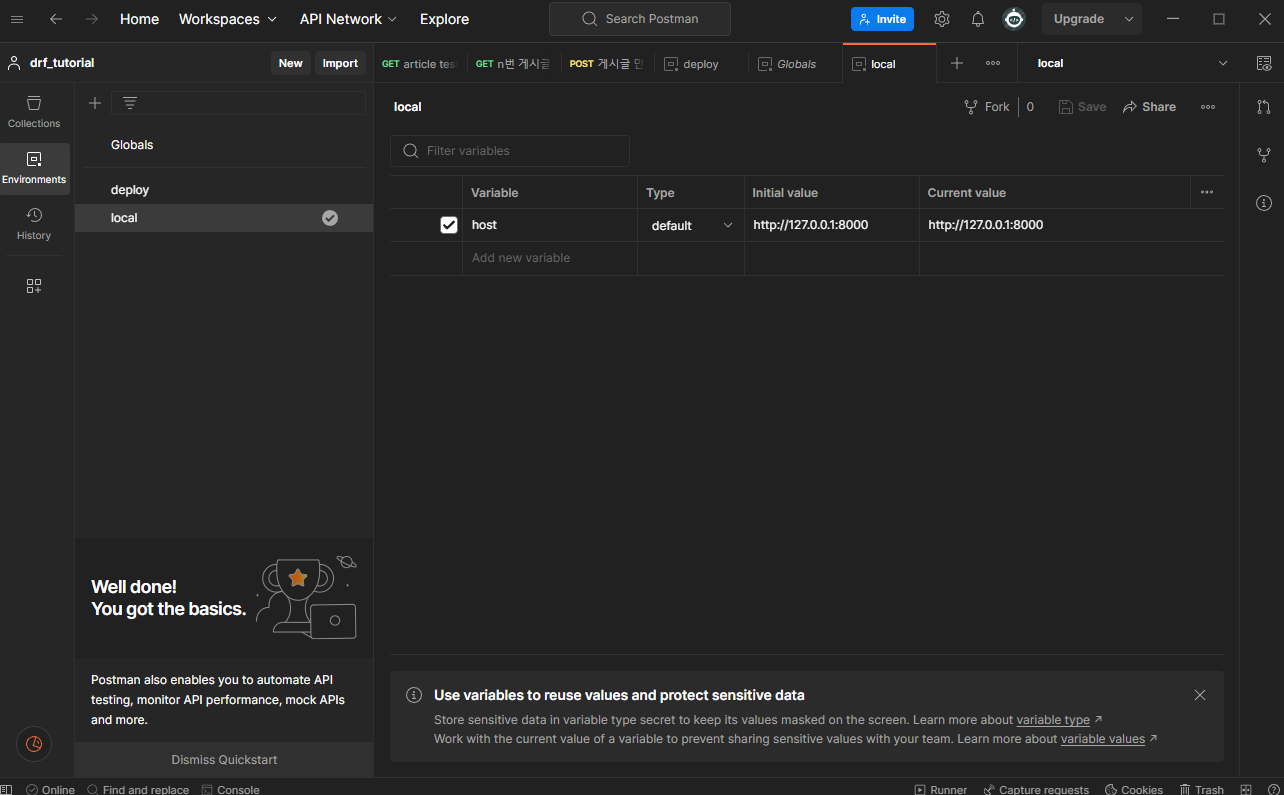Open a new tab with the plus button
This screenshot has width=1284, height=795.
[957, 63]
